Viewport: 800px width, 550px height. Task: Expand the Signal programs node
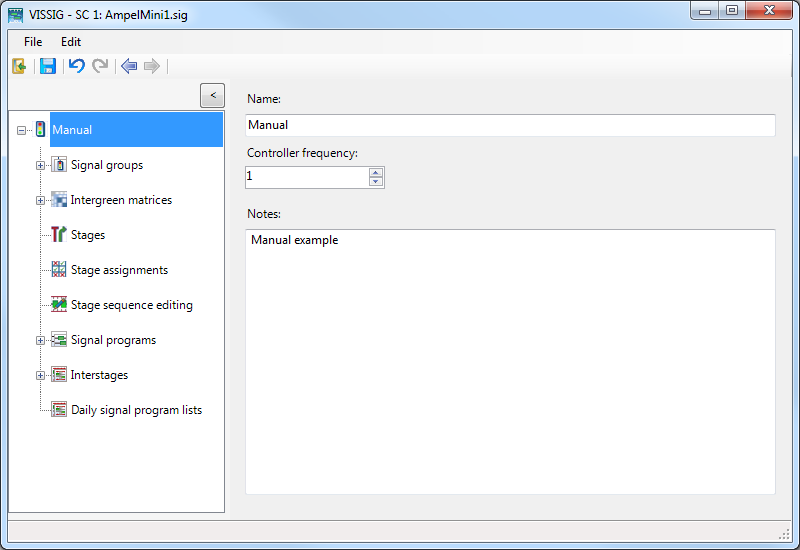(x=41, y=340)
